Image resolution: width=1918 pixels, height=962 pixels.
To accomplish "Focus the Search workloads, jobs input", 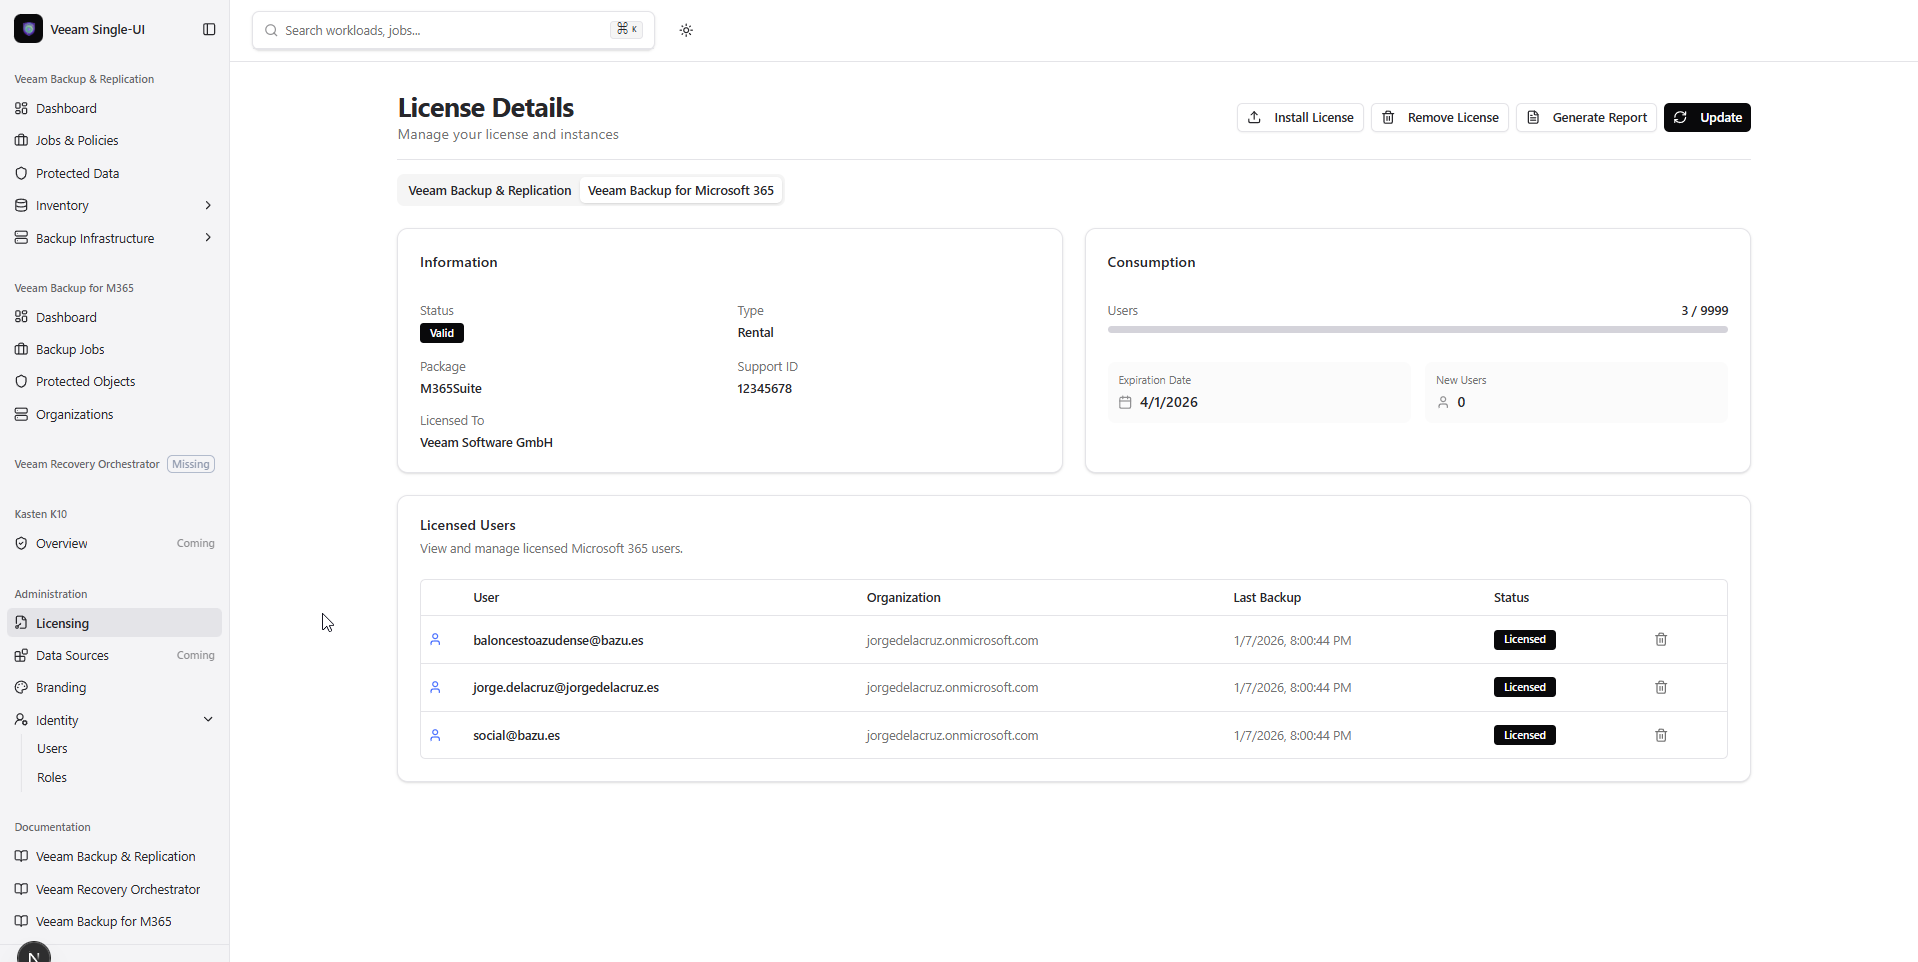I will click(445, 31).
